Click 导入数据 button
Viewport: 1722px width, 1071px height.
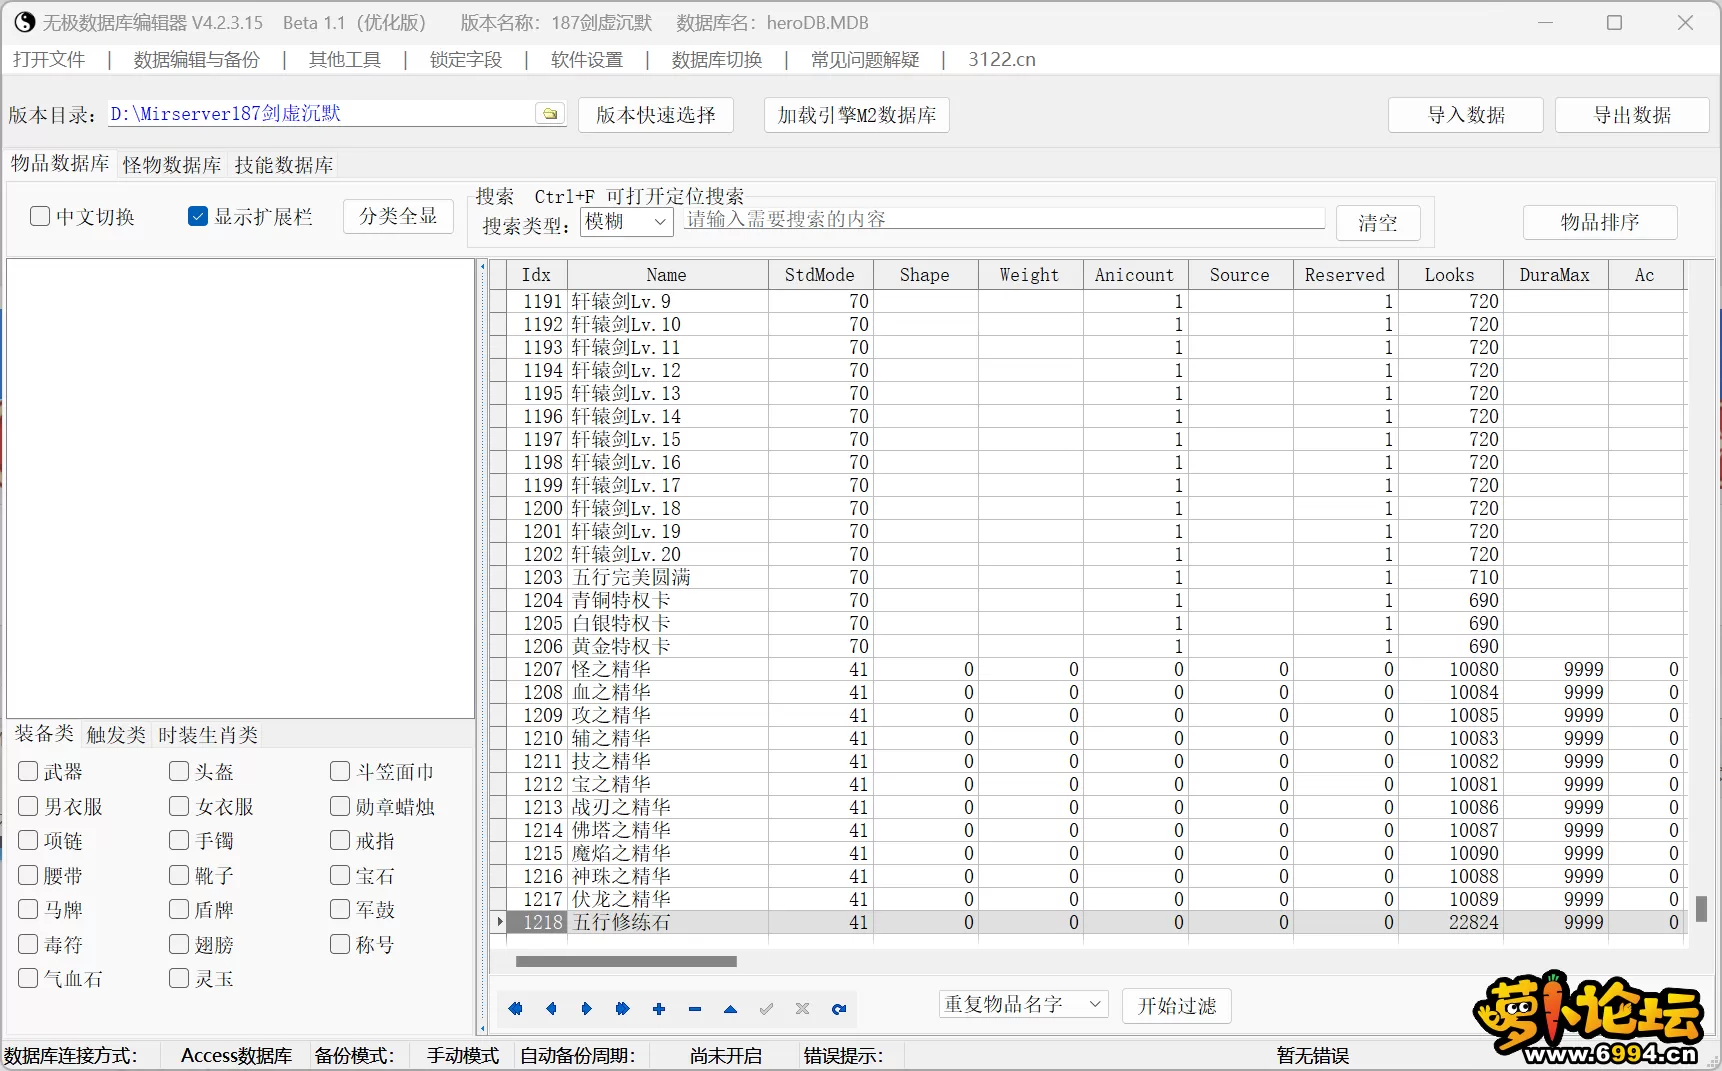click(1466, 115)
